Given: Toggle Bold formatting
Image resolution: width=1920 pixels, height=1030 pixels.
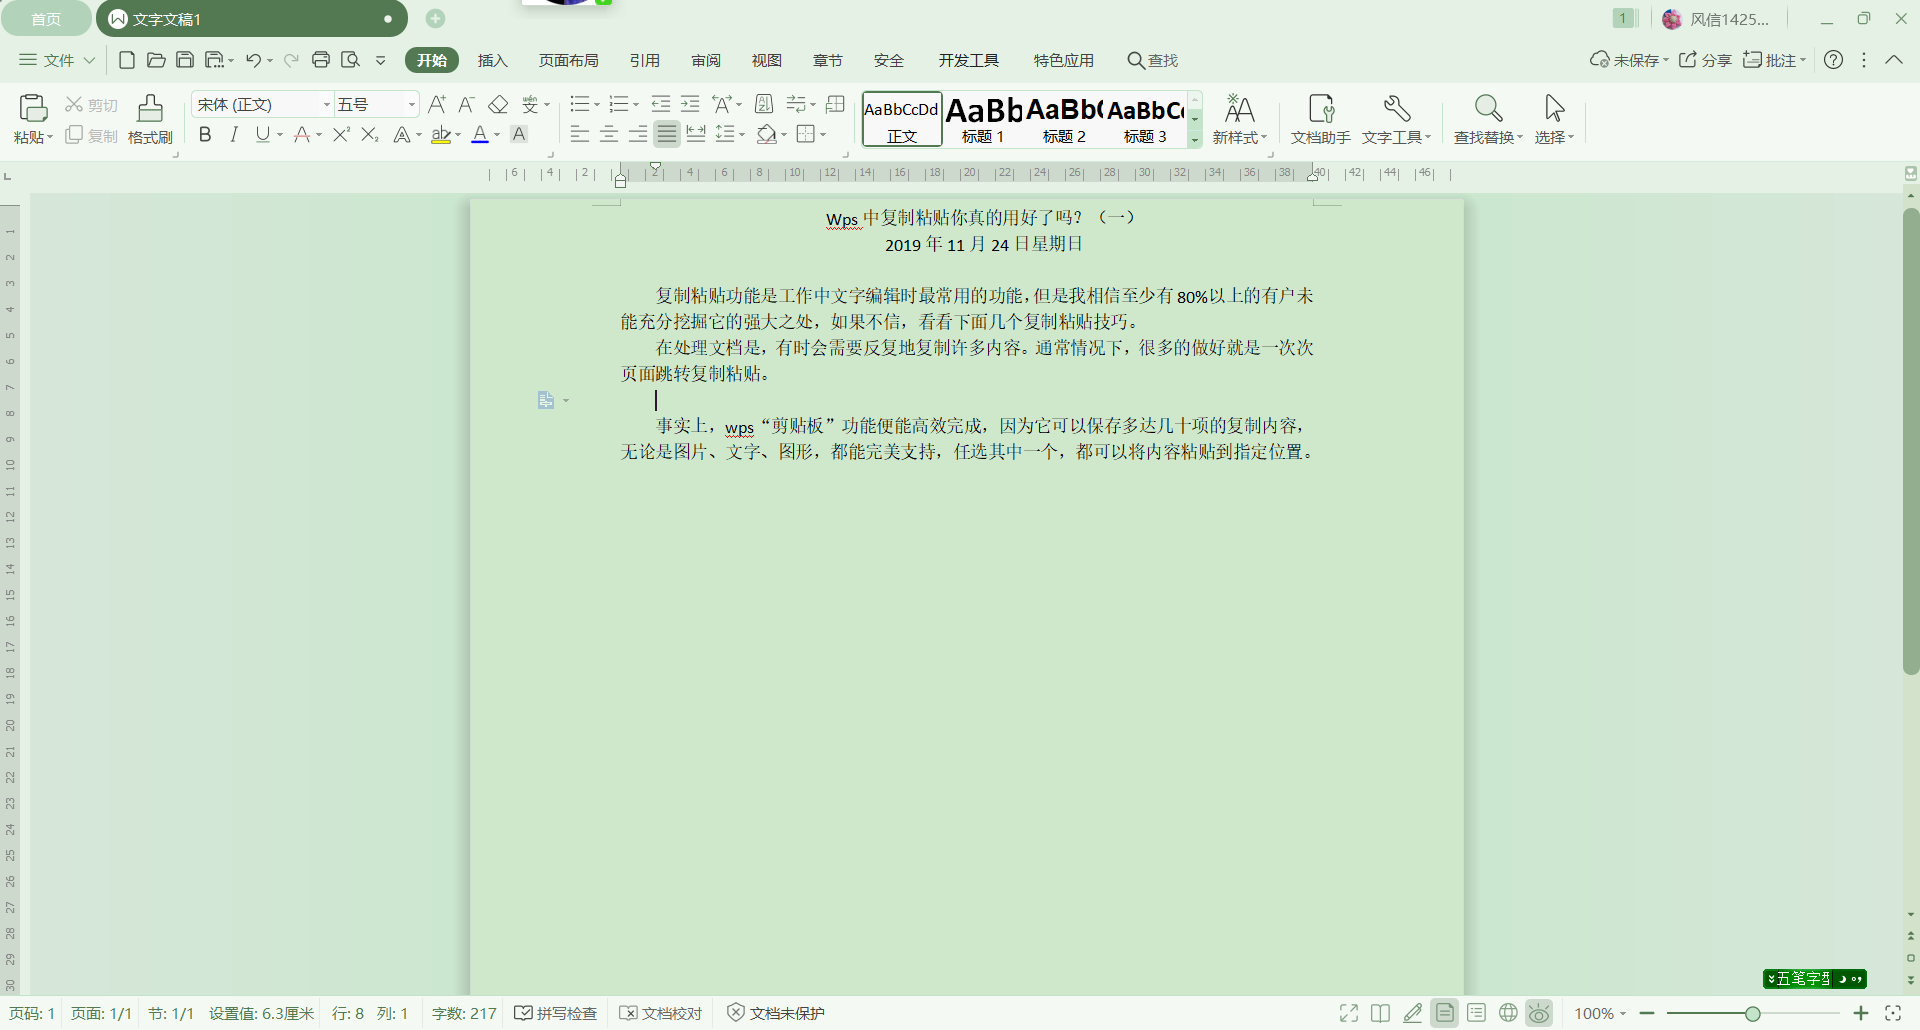Looking at the screenshot, I should pyautogui.click(x=205, y=134).
